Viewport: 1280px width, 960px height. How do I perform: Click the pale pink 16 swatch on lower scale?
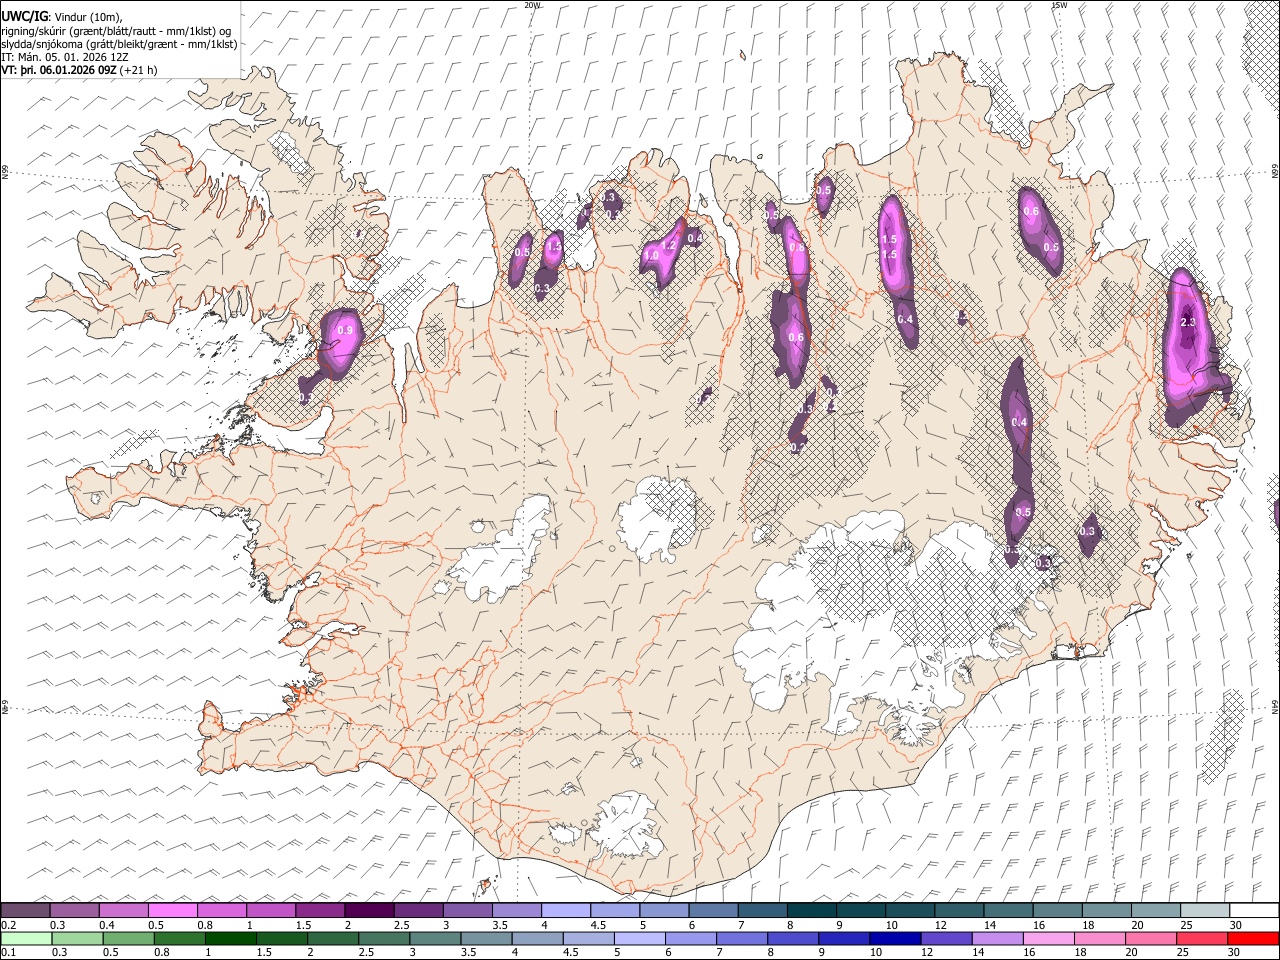[x=1048, y=938]
